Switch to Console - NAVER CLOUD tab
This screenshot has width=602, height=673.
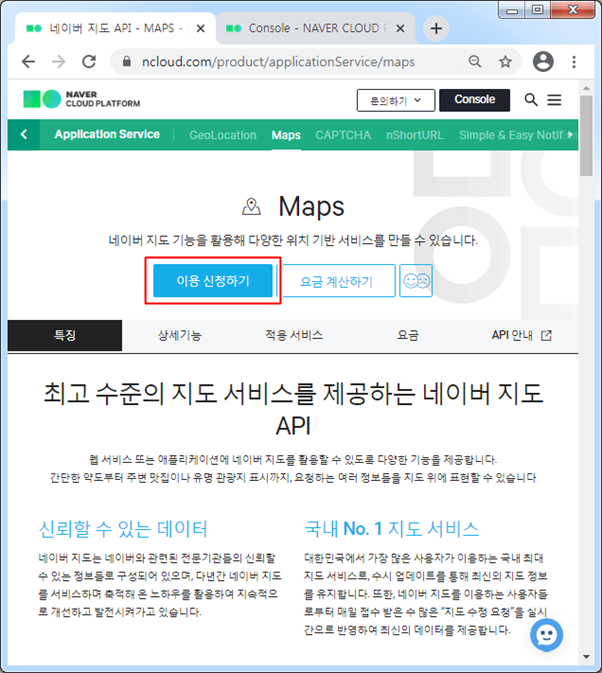[x=316, y=28]
